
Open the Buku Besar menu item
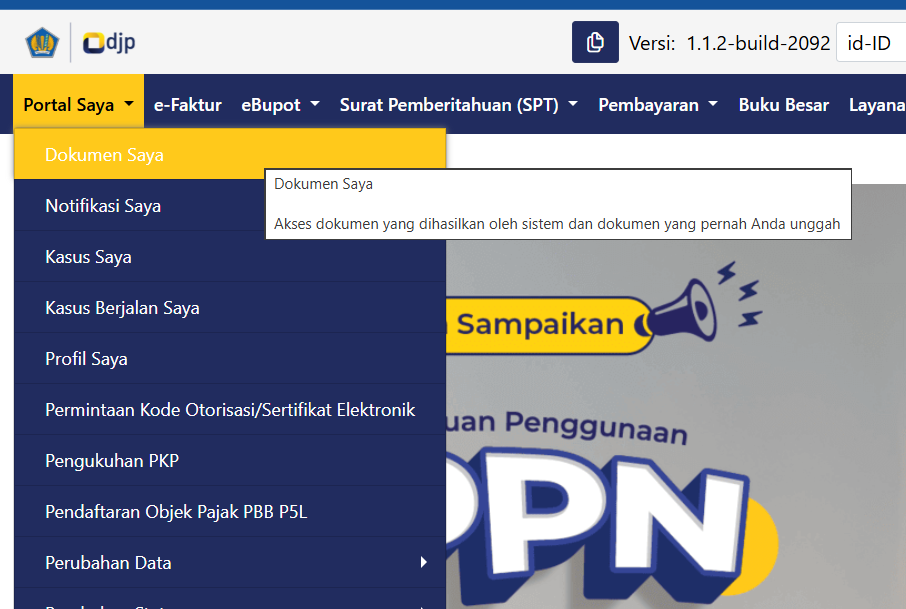[784, 105]
